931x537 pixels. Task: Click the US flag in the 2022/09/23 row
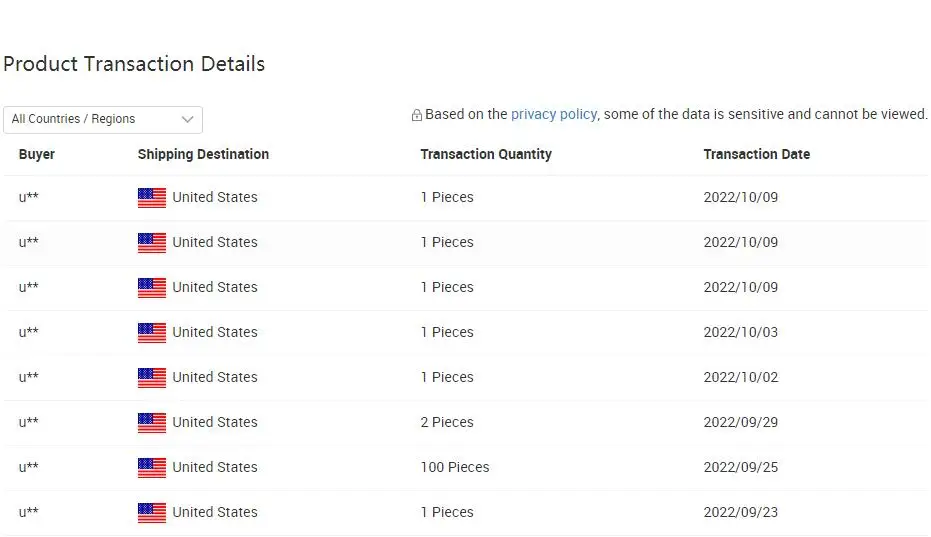tap(152, 513)
